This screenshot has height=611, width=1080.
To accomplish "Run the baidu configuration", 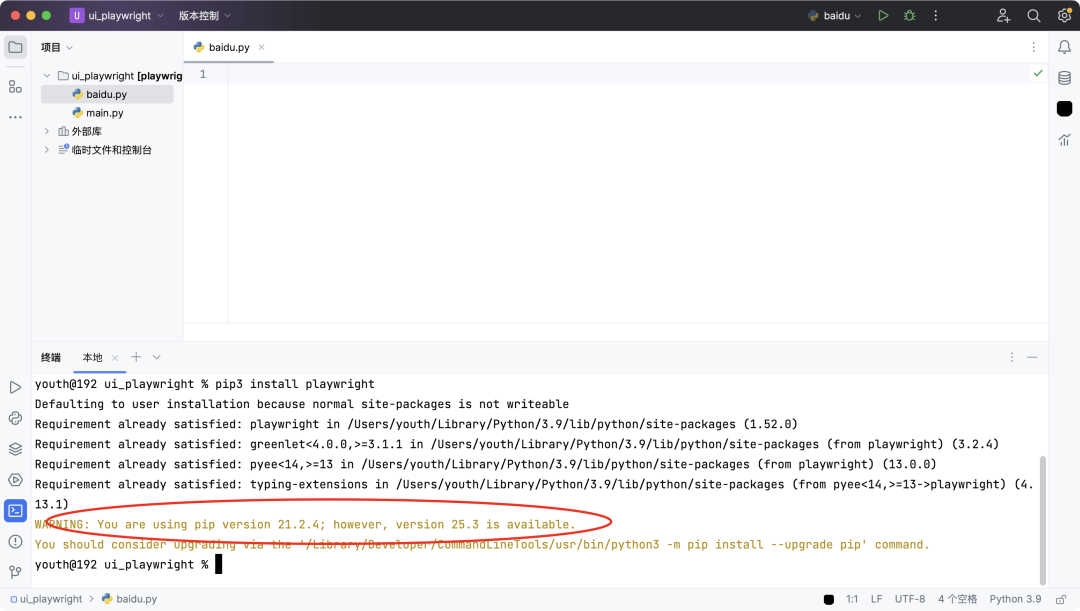I will pos(883,15).
